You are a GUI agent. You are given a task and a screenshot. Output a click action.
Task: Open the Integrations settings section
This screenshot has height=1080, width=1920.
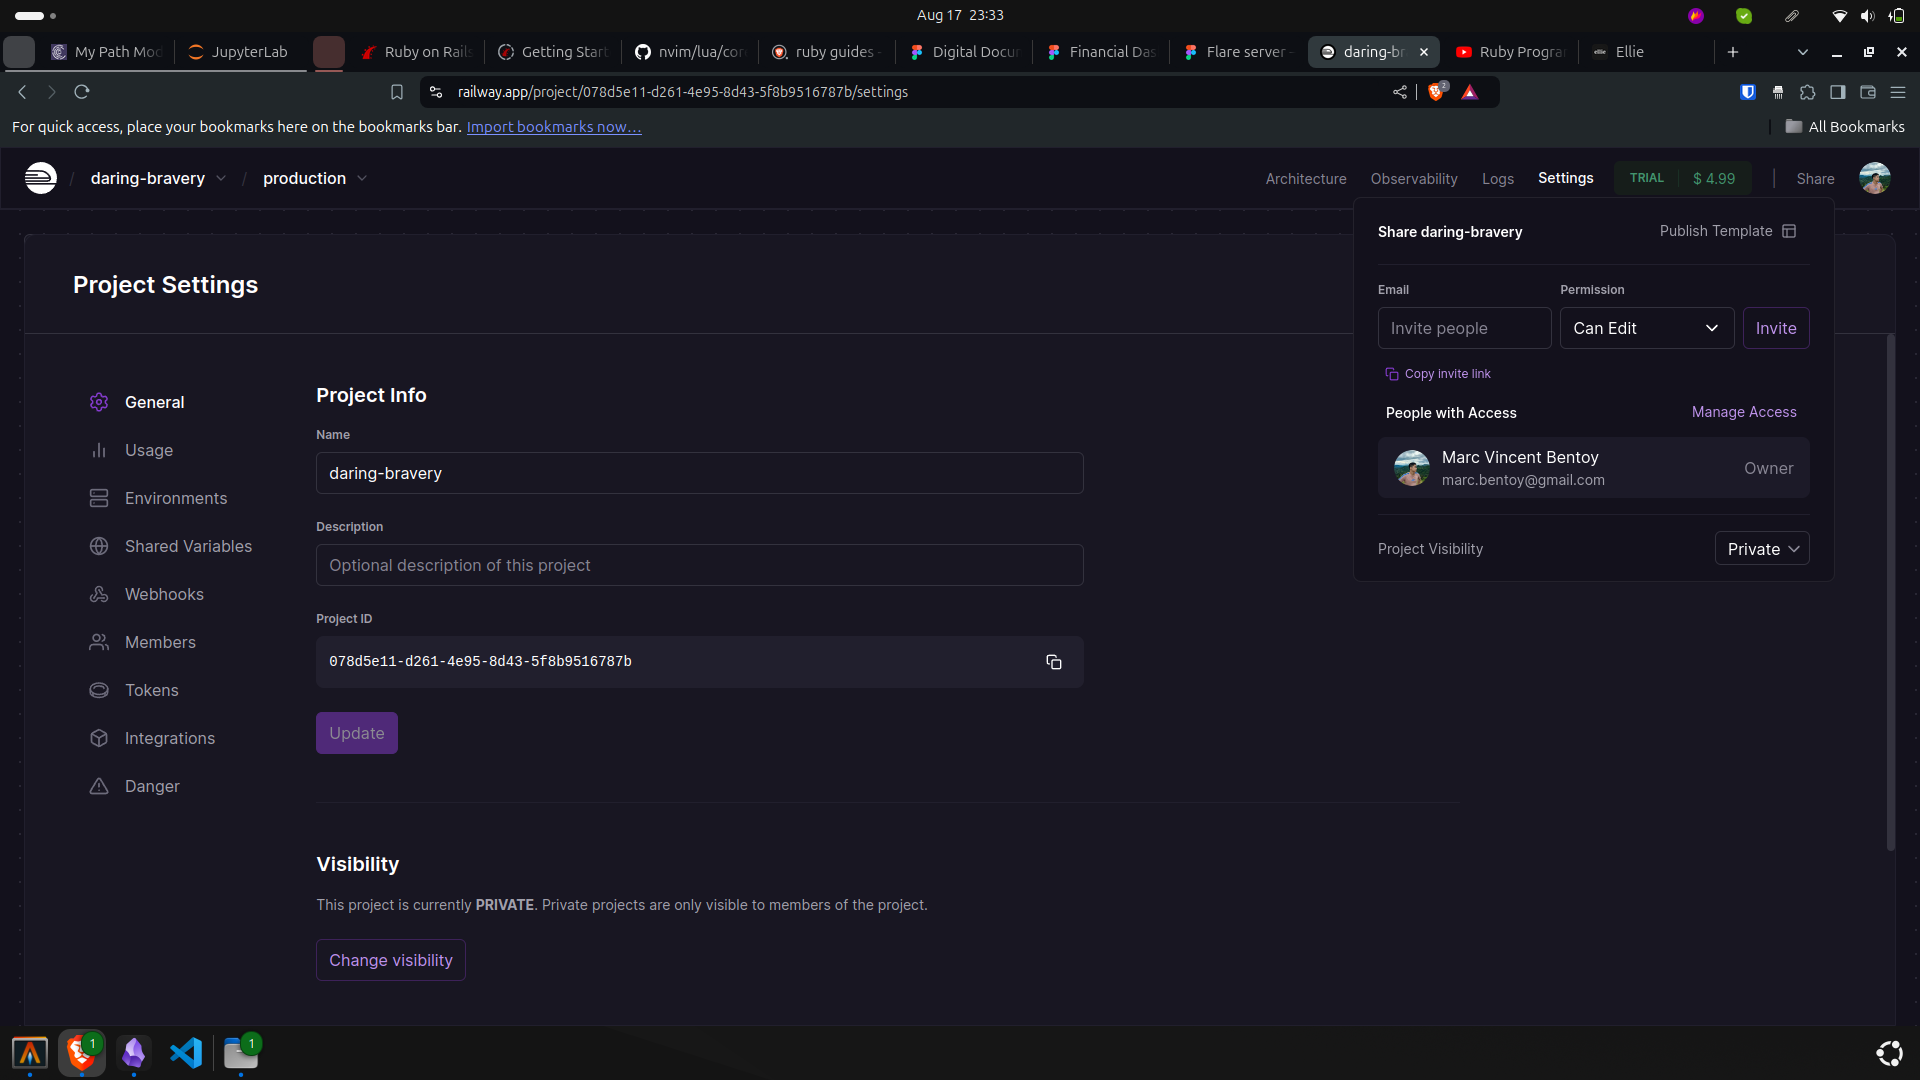(x=169, y=738)
